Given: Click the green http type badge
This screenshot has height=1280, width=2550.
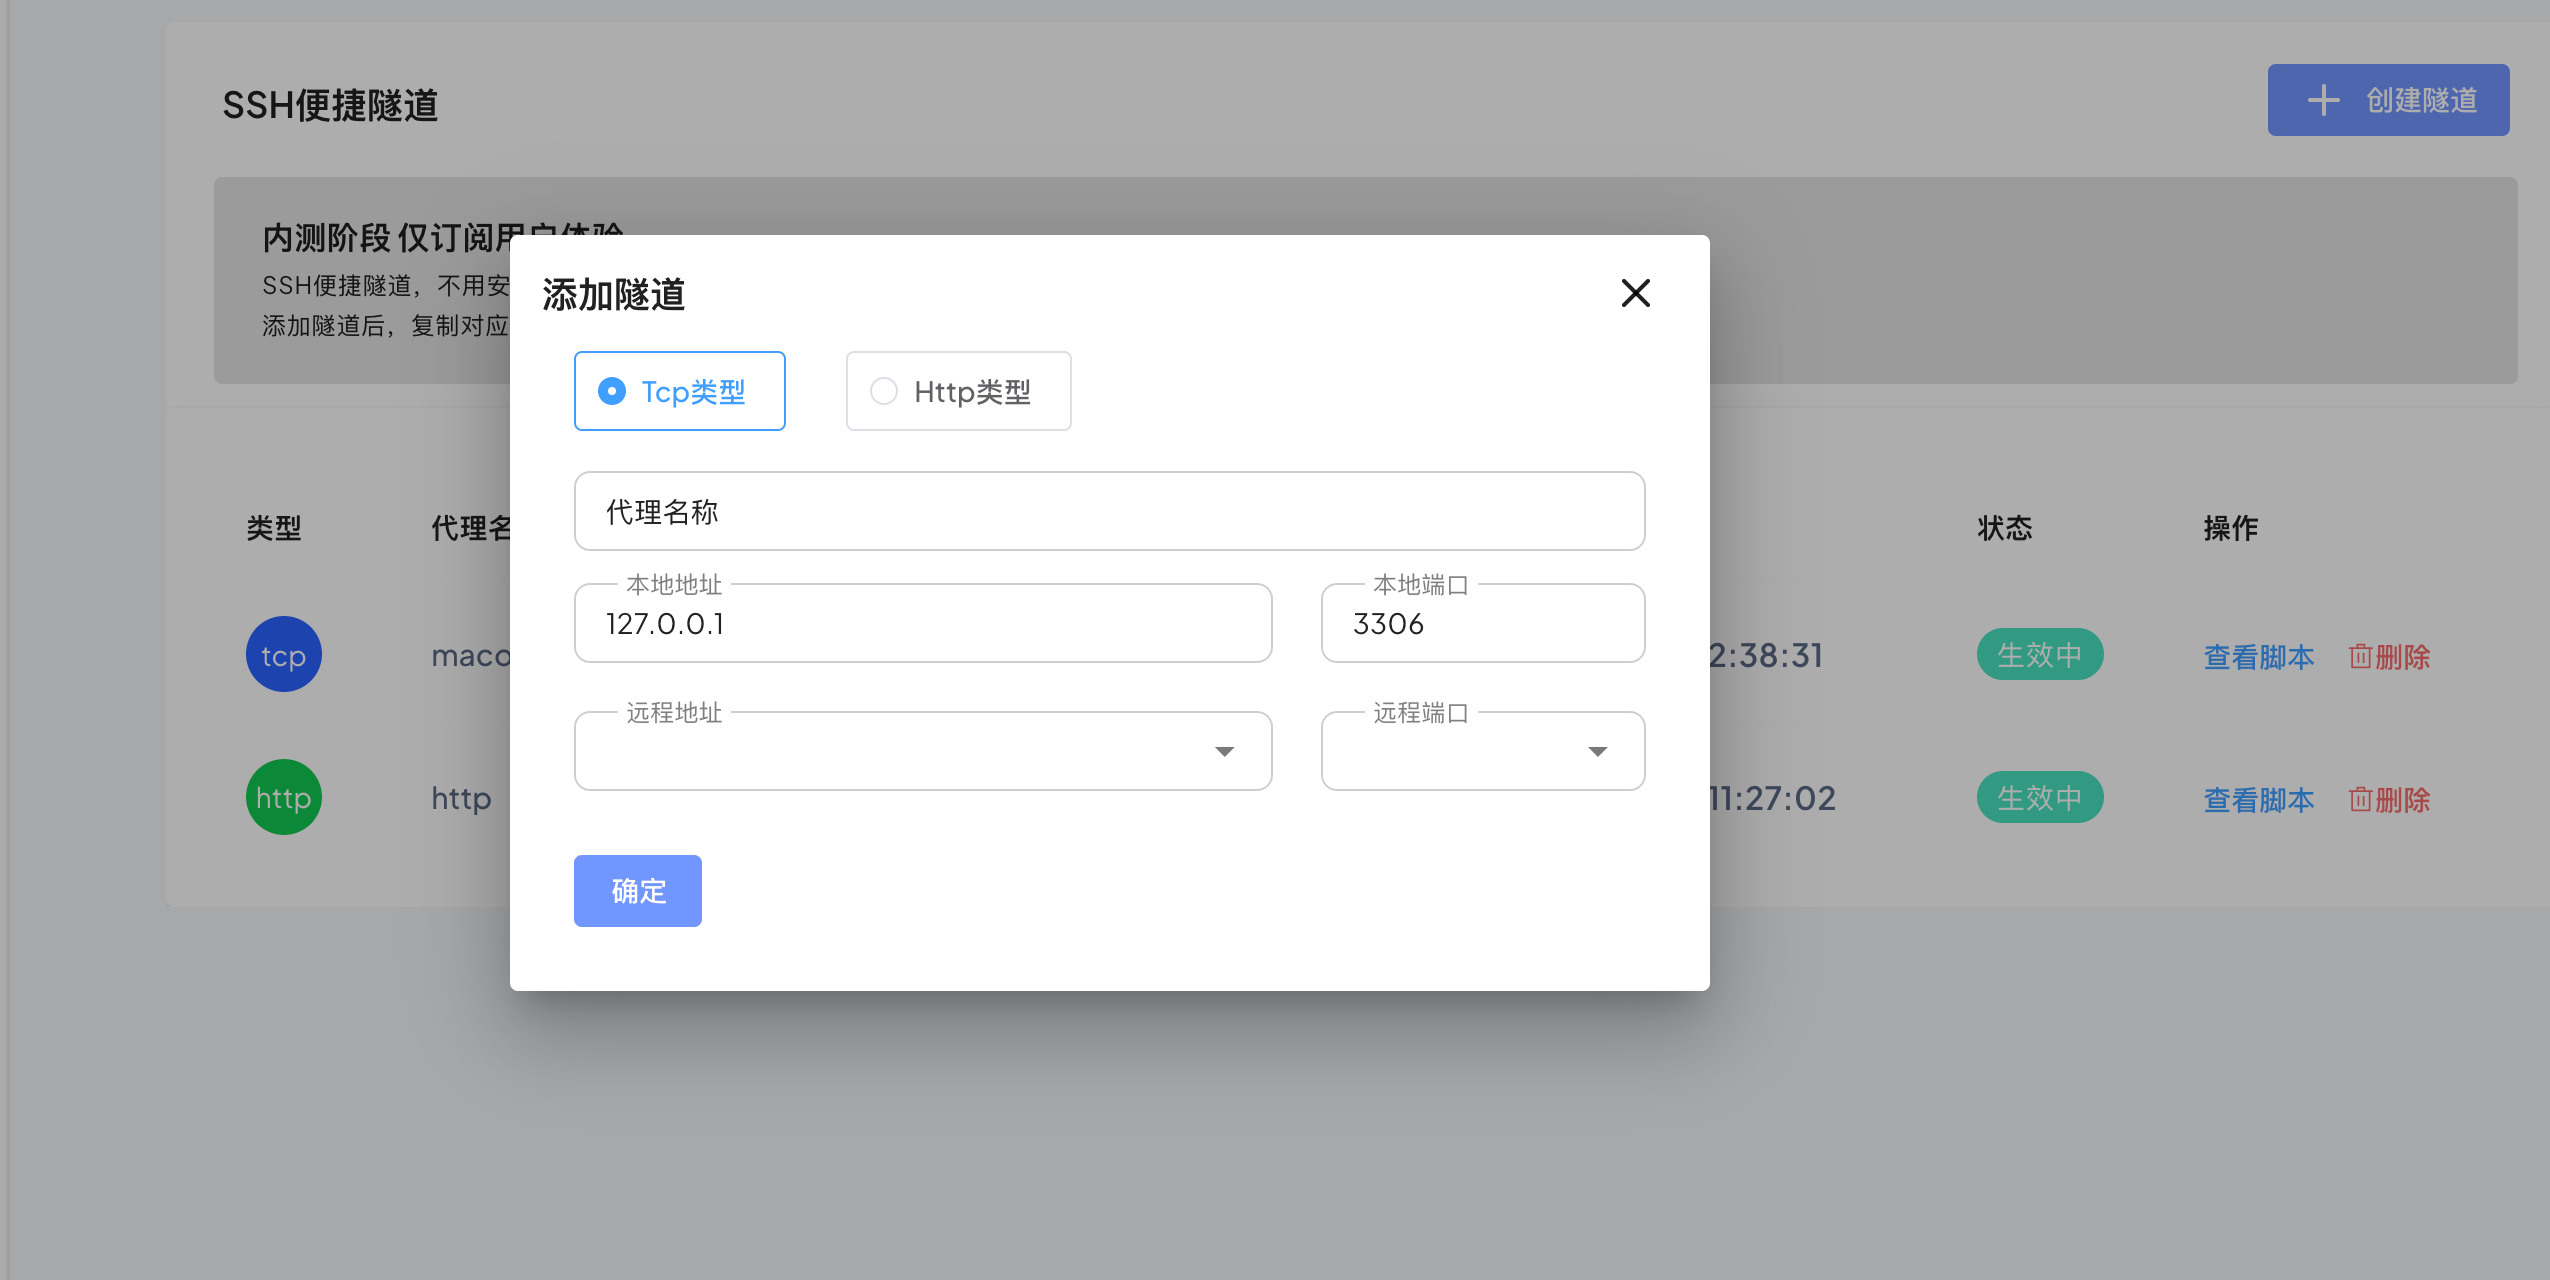Looking at the screenshot, I should (x=283, y=798).
